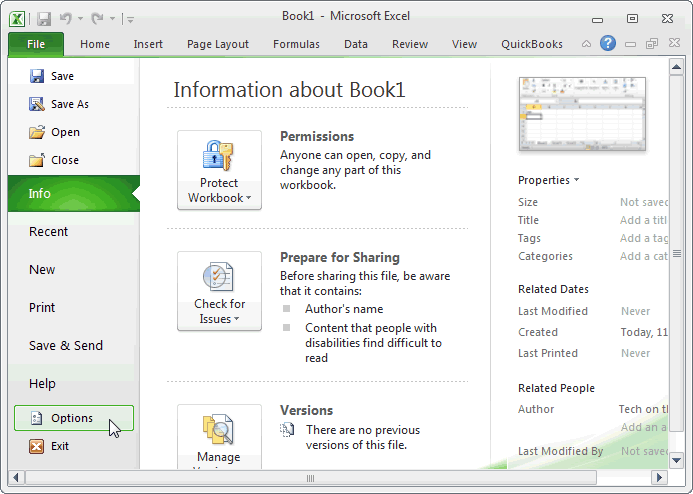Open the Undo history dropdown arrow
Viewport: 693px width, 494px height.
(x=80, y=19)
